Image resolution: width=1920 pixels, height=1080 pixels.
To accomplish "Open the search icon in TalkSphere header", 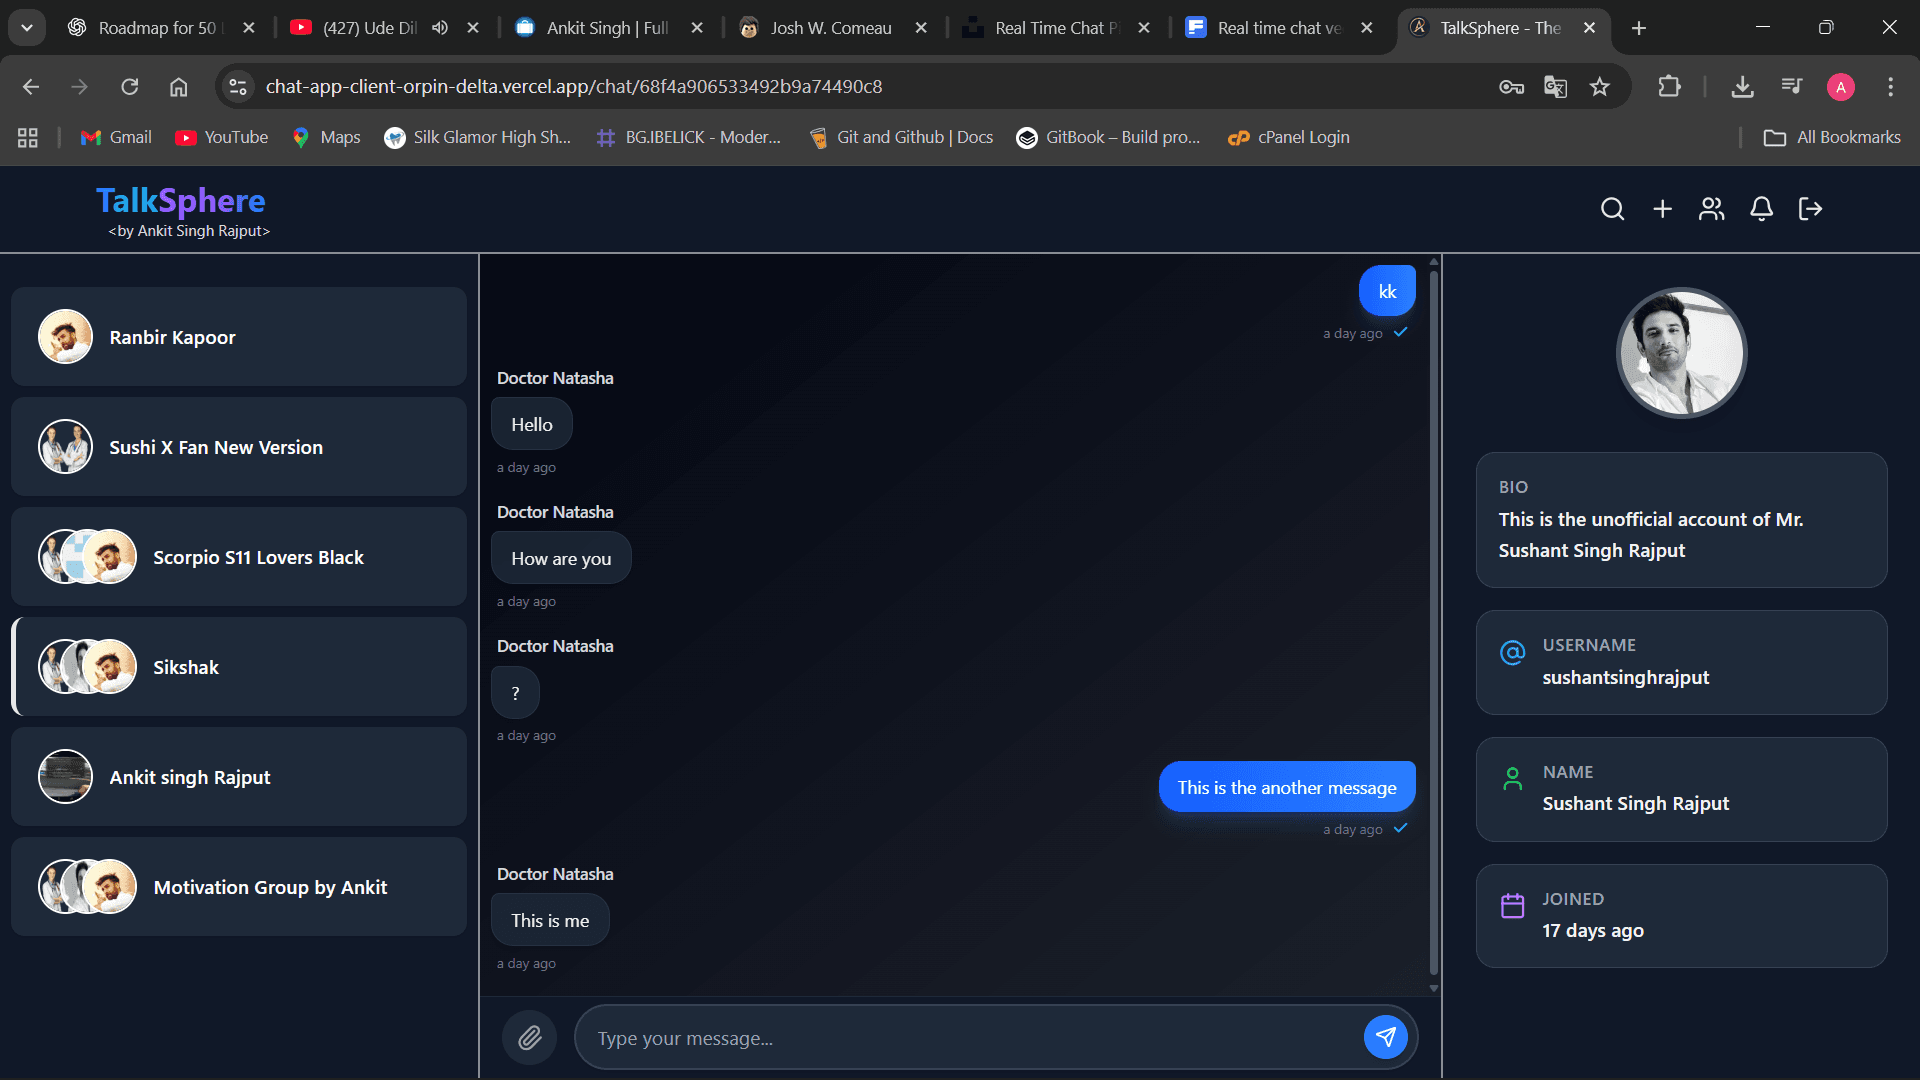I will (1613, 209).
